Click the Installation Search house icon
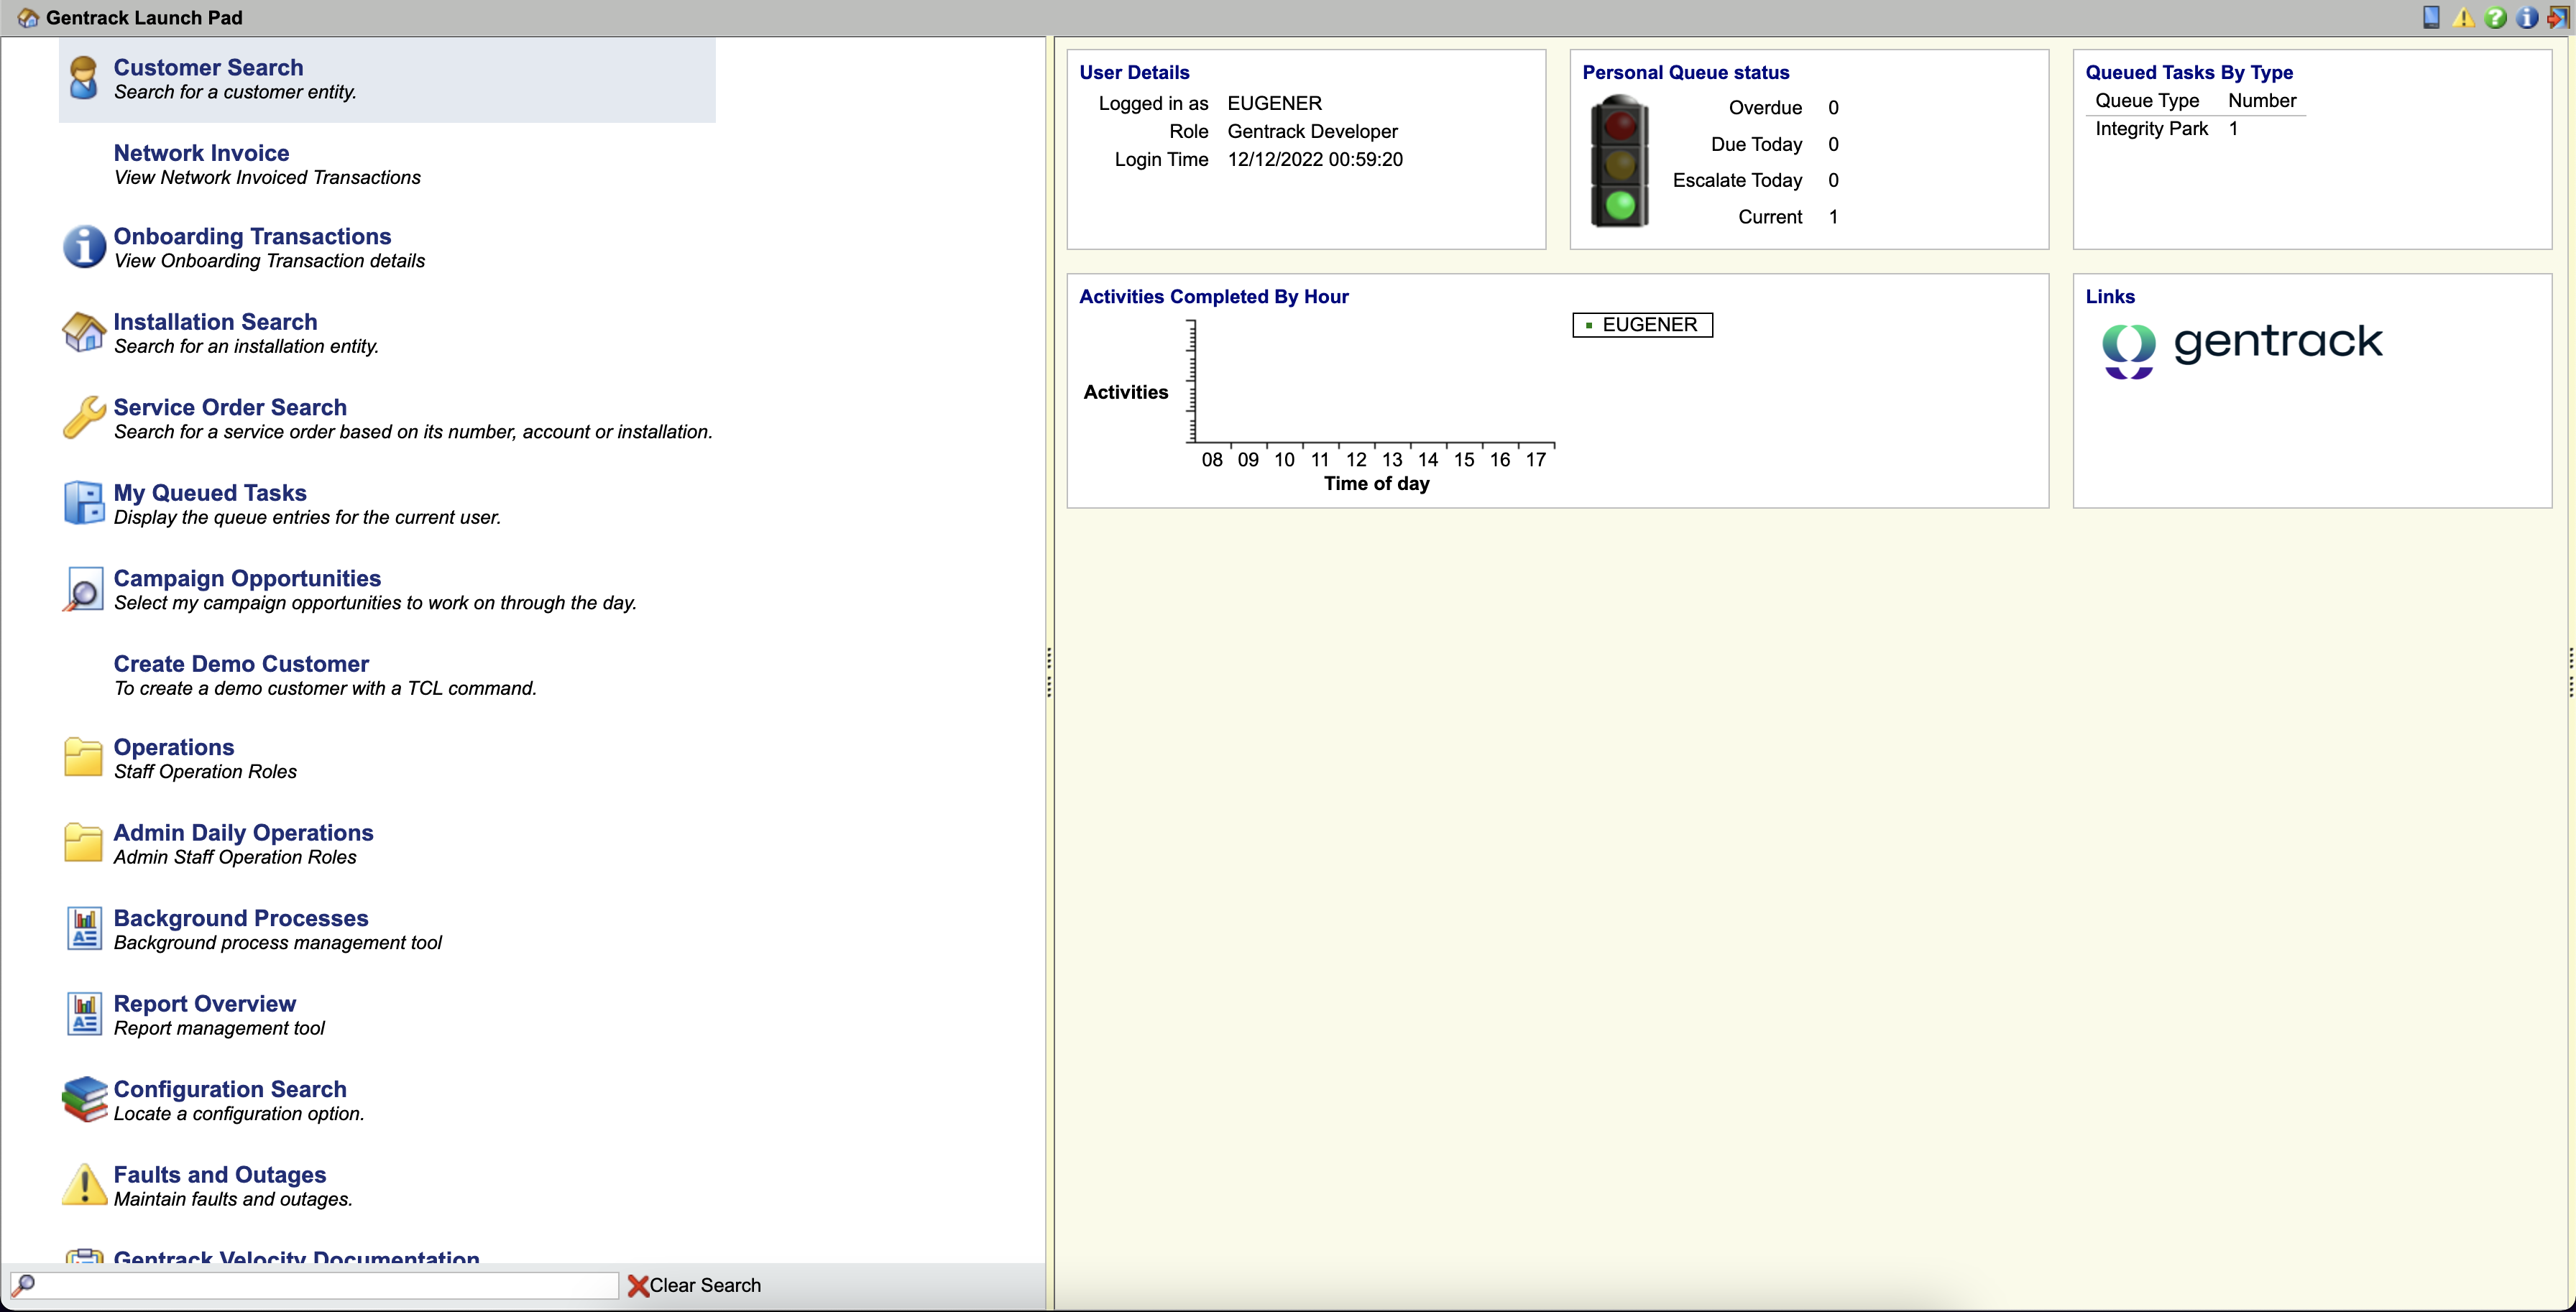This screenshot has width=2576, height=1312. click(x=84, y=332)
